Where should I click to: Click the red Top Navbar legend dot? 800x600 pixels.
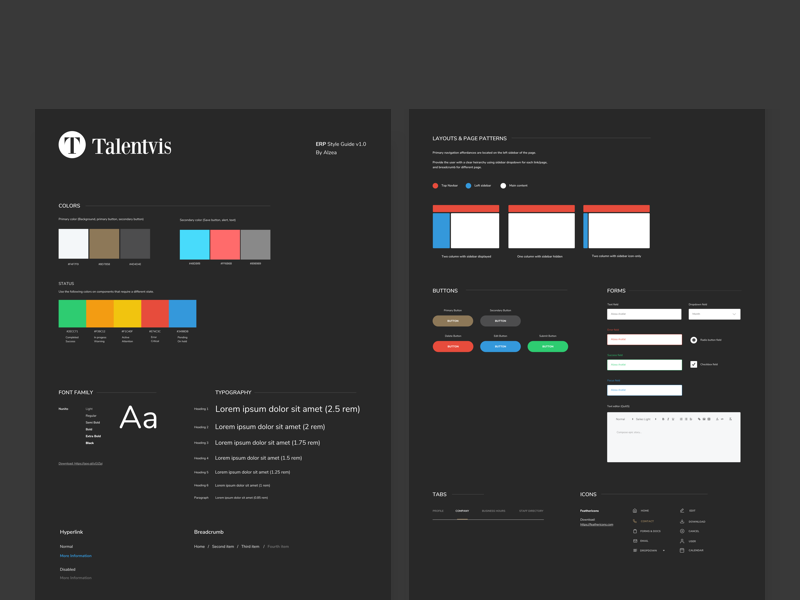click(x=435, y=186)
